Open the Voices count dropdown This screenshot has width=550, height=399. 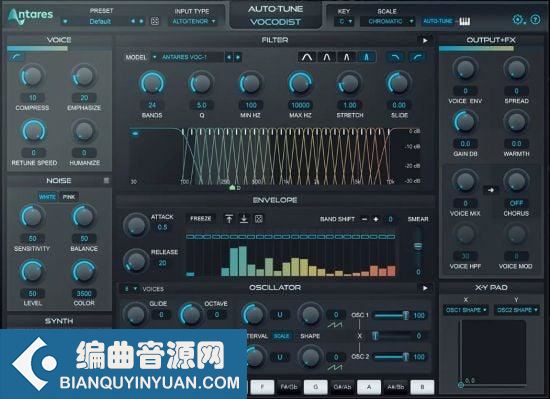tap(130, 289)
